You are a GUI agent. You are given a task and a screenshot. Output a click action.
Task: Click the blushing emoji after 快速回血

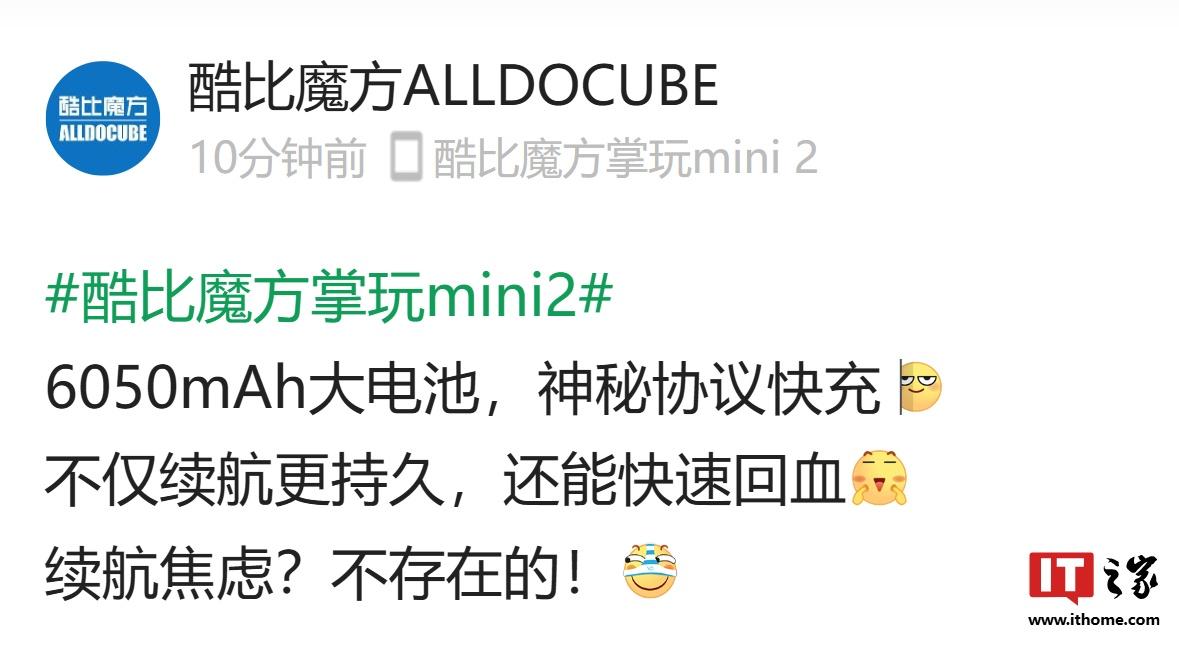[x=879, y=478]
